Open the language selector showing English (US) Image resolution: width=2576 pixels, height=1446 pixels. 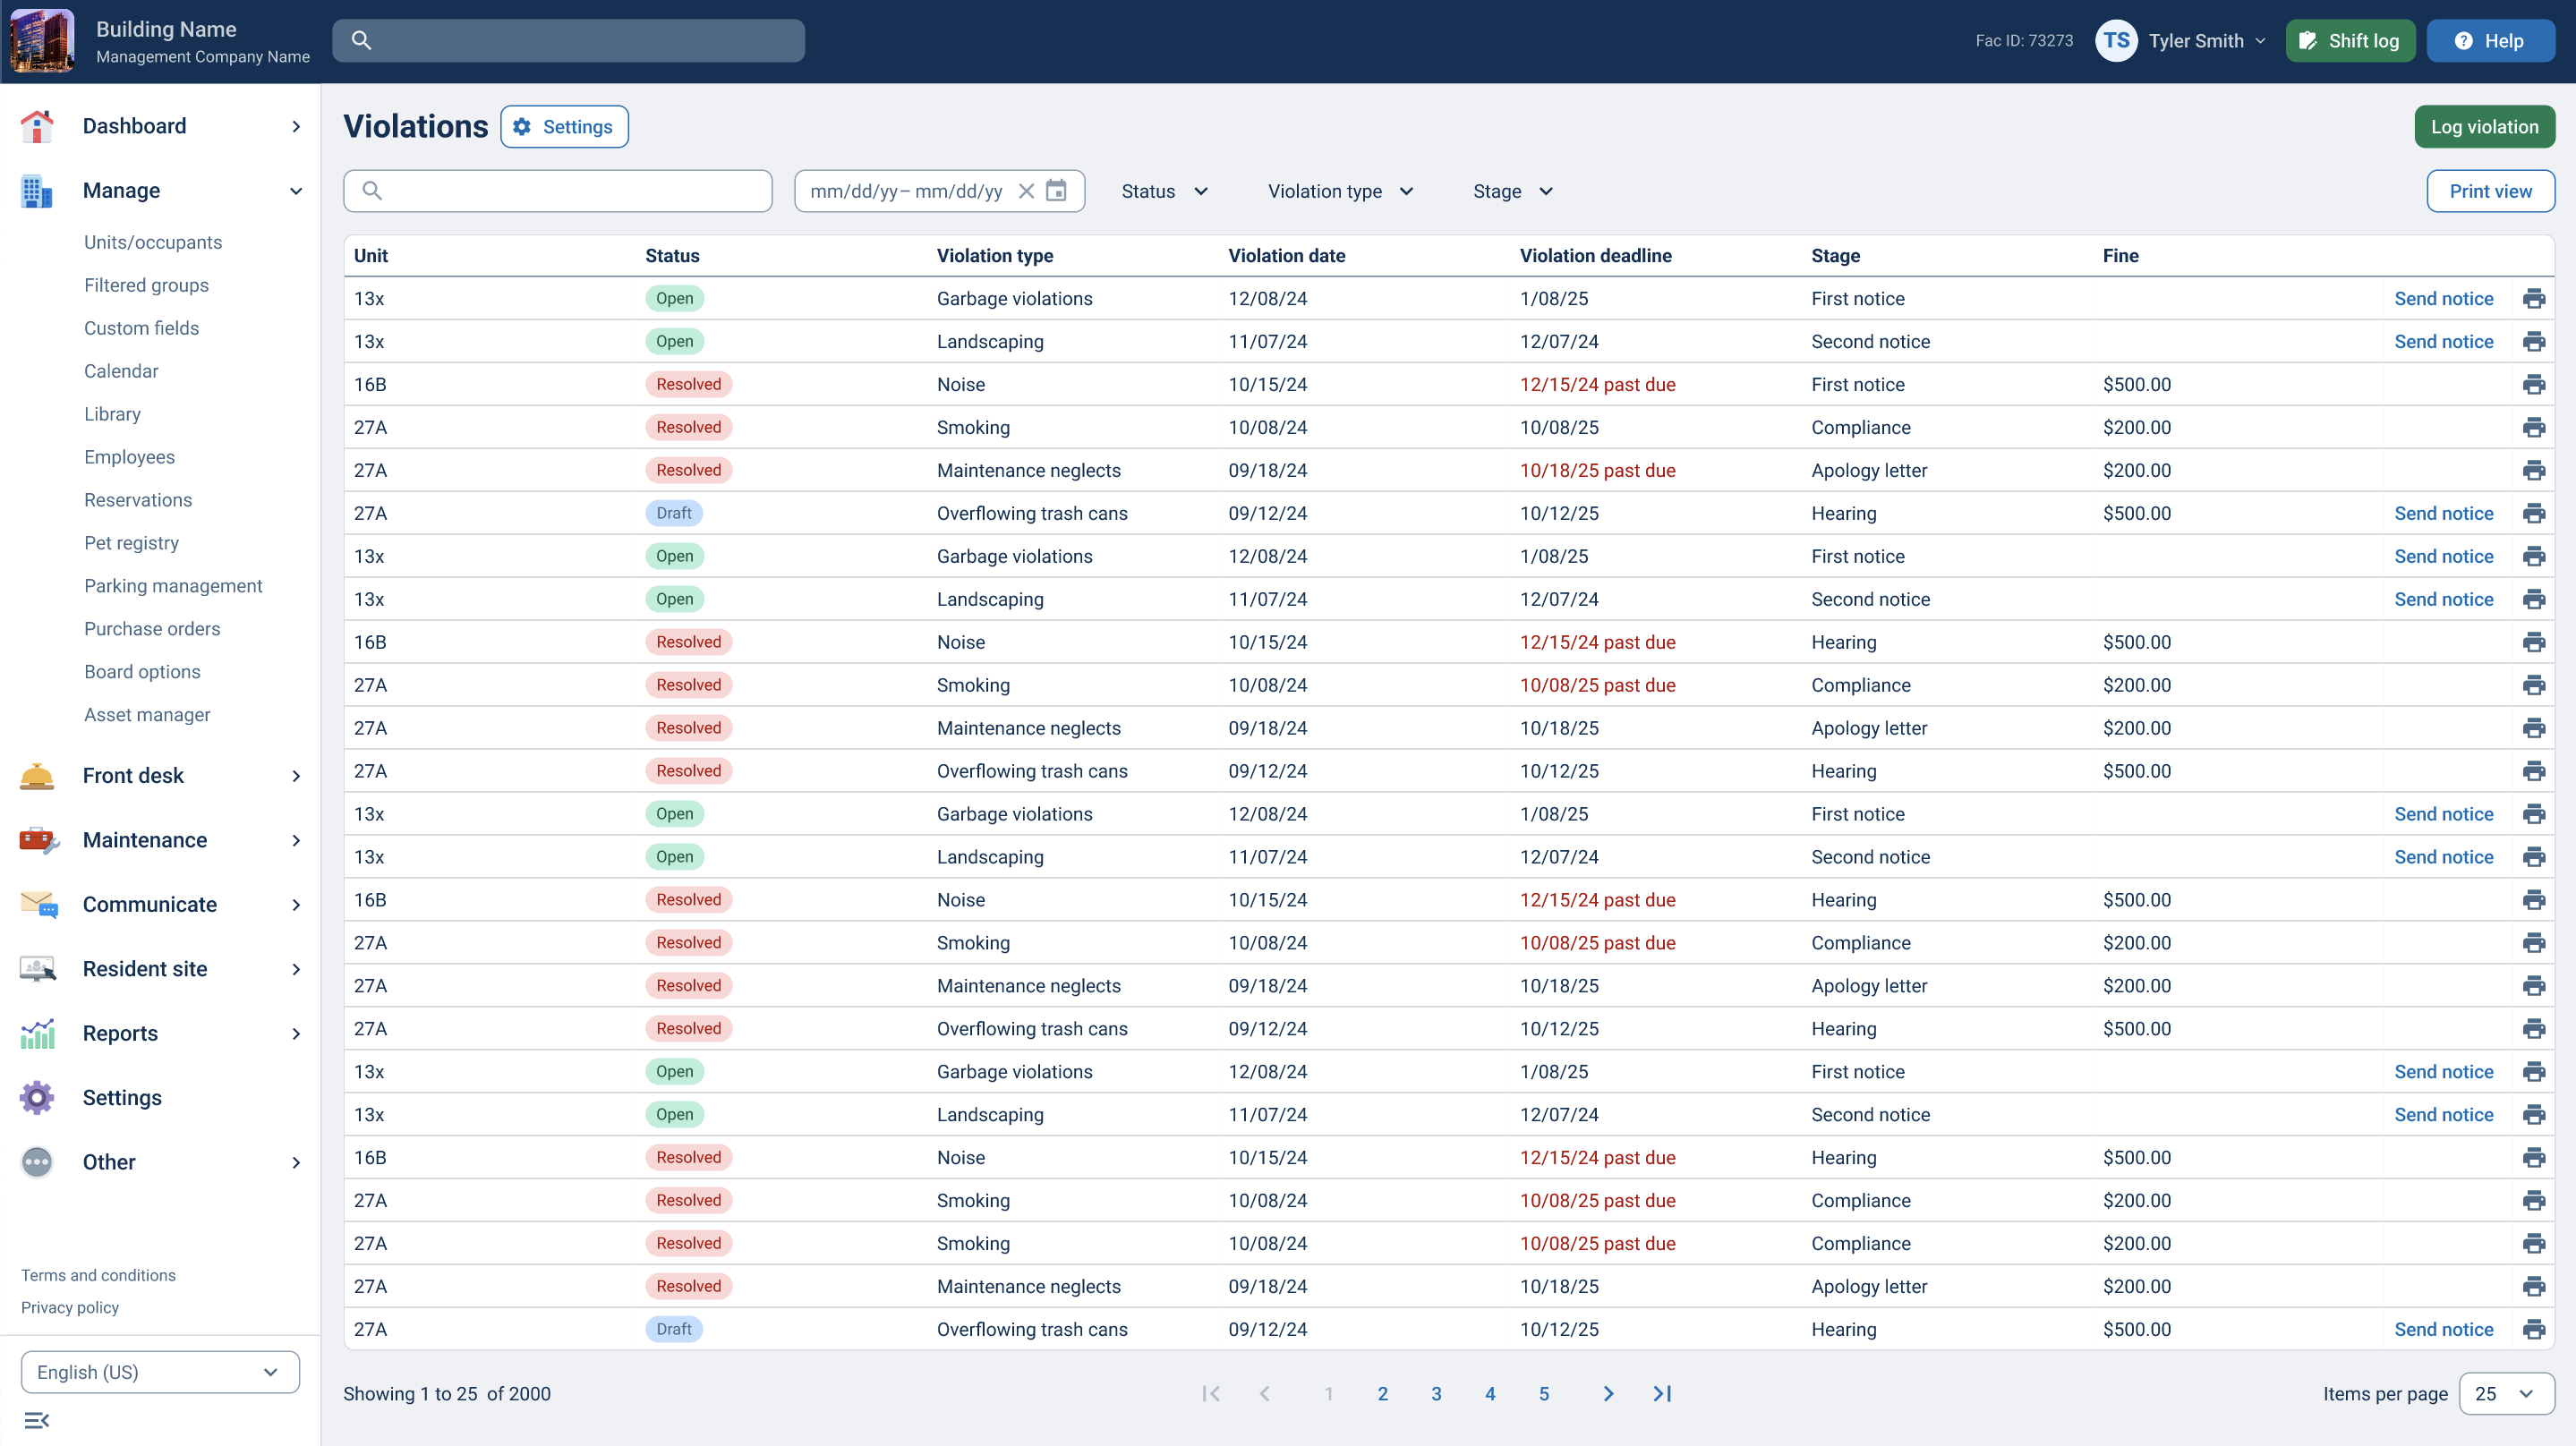(x=159, y=1372)
